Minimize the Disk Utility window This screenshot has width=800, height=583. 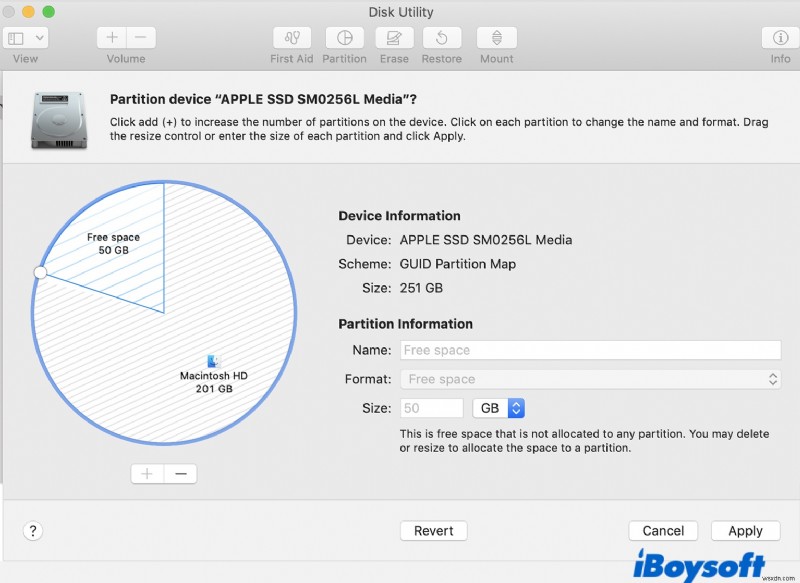tap(29, 11)
